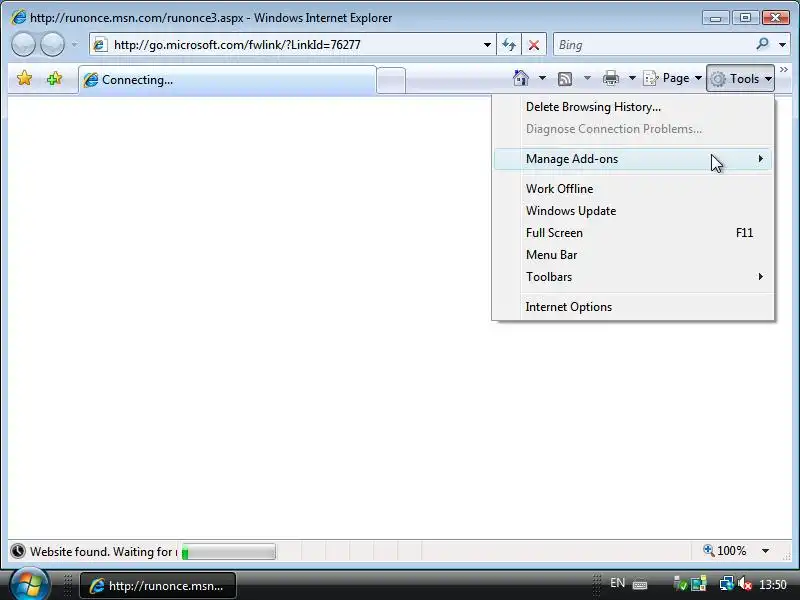Click the EN language indicator
This screenshot has height=600, width=800.
point(617,583)
